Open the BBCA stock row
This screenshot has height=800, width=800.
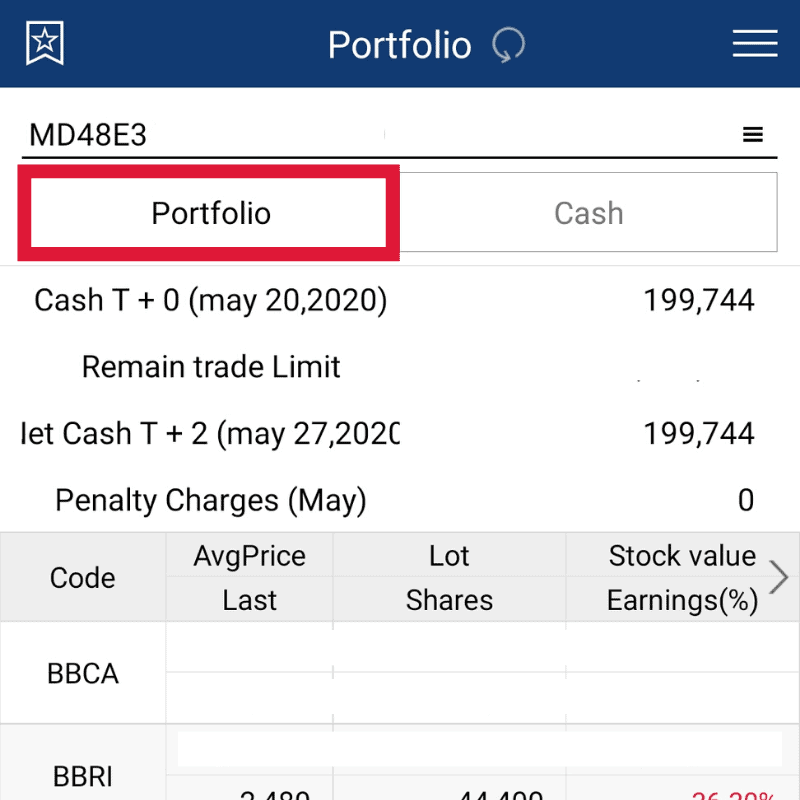coord(83,673)
